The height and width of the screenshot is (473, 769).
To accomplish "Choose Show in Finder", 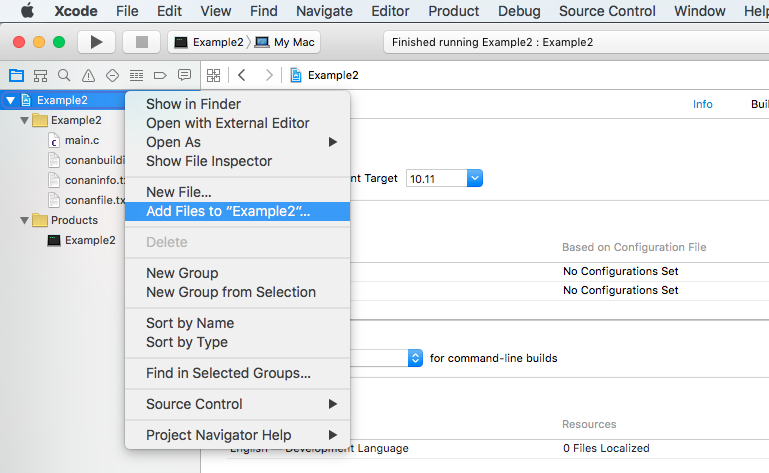I will pyautogui.click(x=237, y=104).
